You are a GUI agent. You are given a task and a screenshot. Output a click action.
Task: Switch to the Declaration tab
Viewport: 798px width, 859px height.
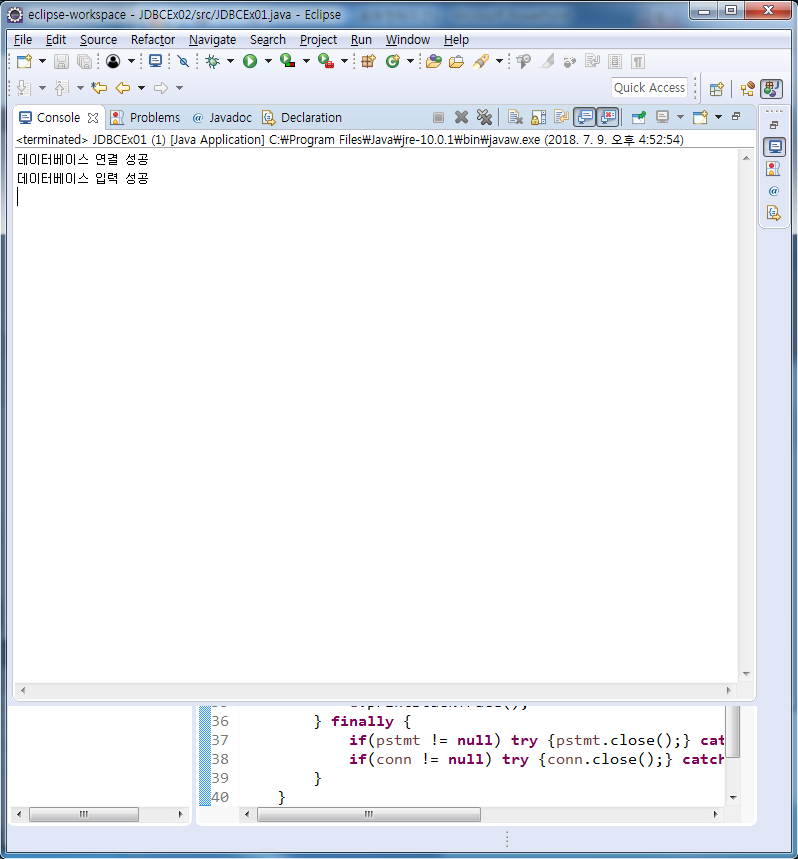[x=302, y=118]
